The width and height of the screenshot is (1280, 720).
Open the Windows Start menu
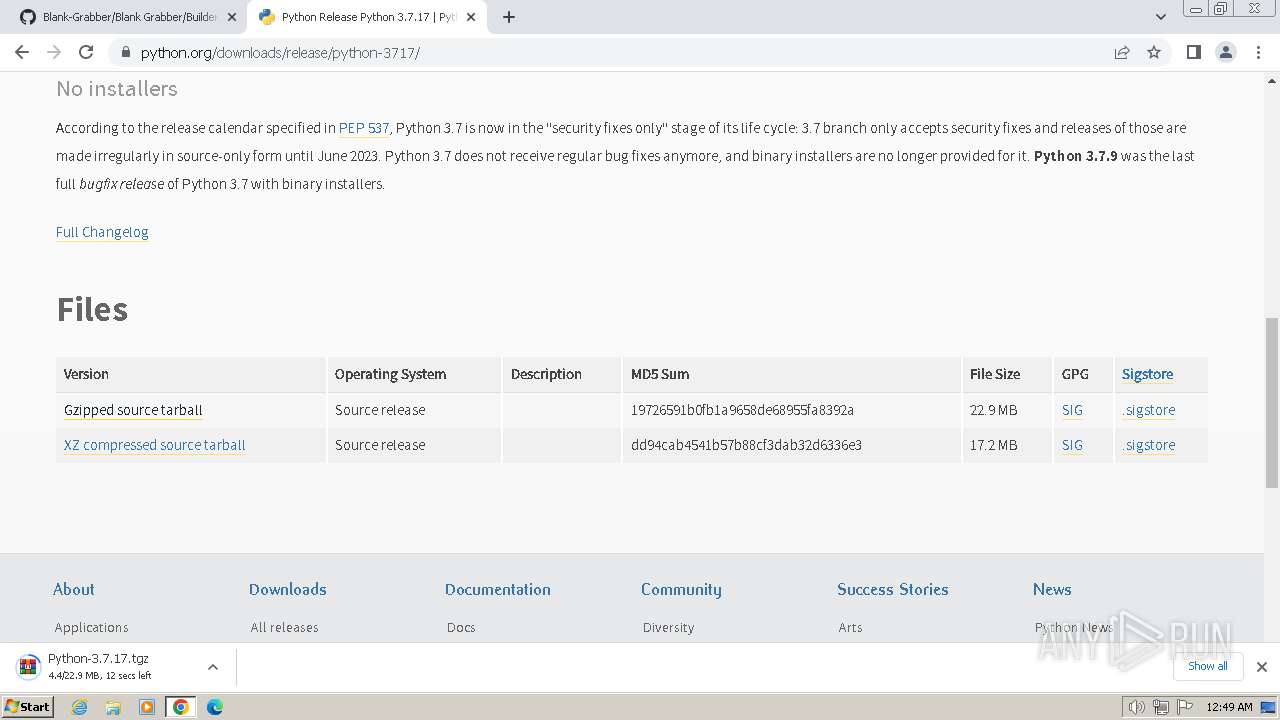click(x=27, y=706)
